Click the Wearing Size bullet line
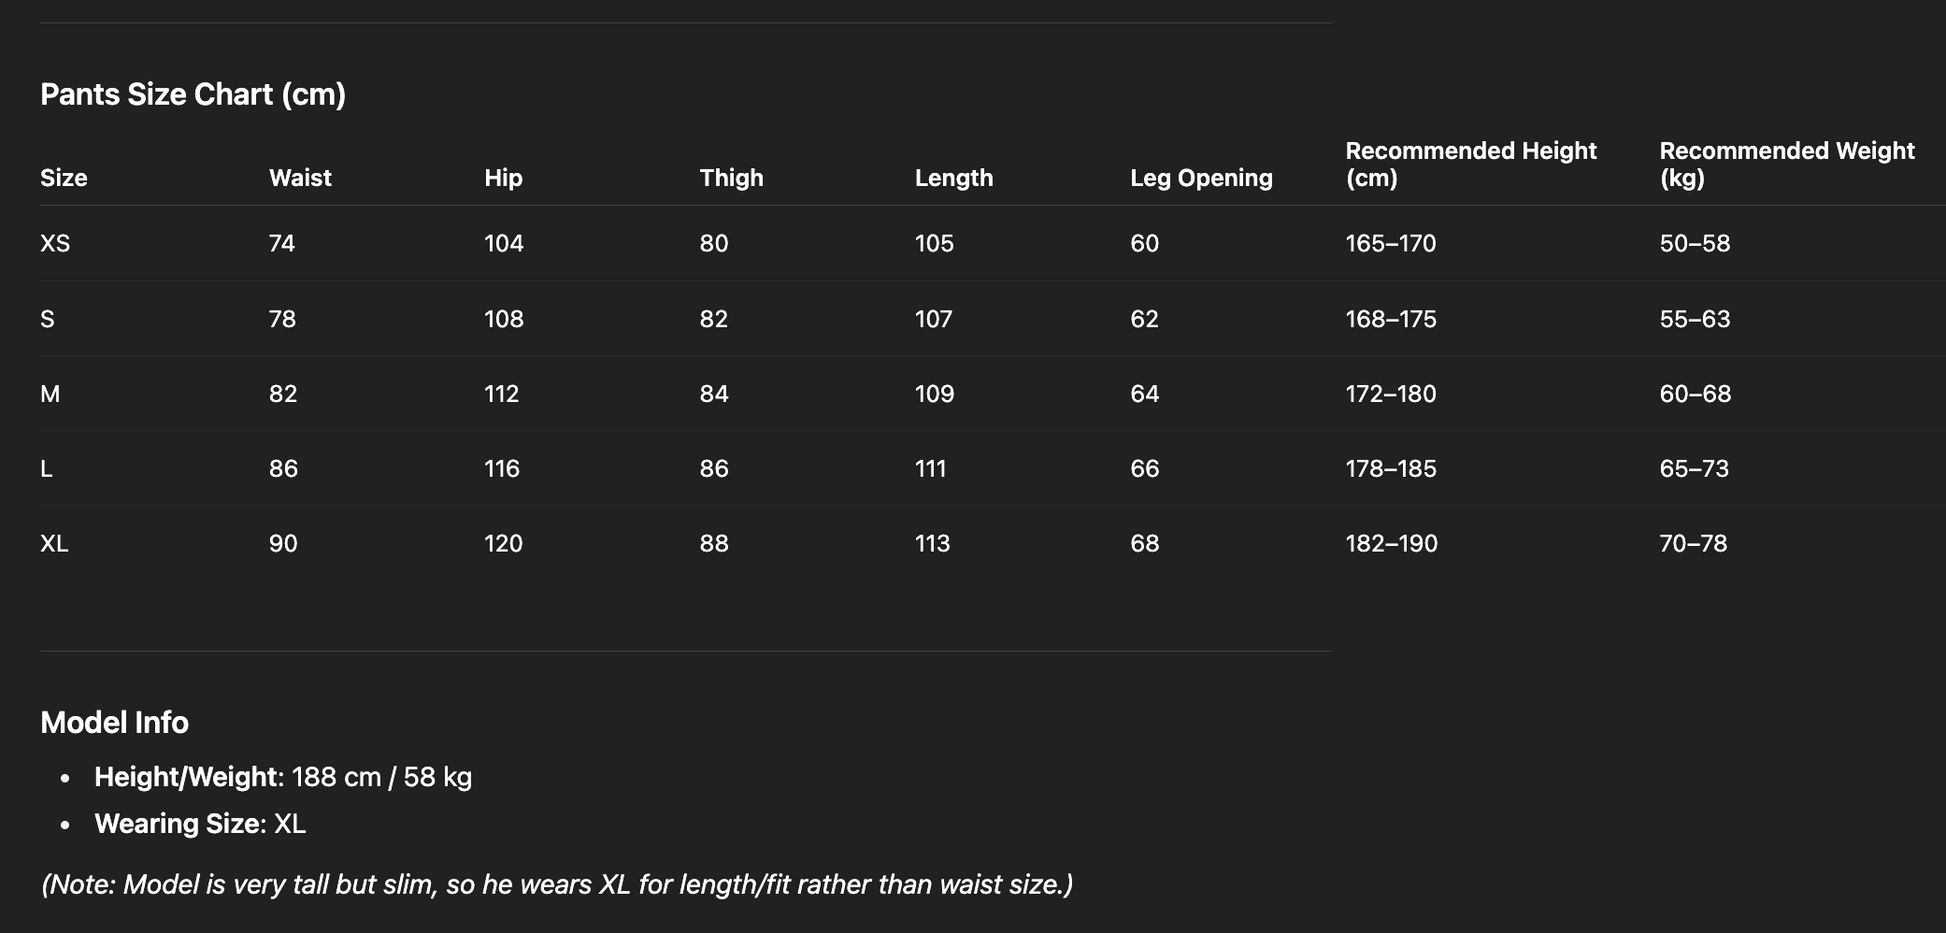The height and width of the screenshot is (933, 1946). (200, 824)
